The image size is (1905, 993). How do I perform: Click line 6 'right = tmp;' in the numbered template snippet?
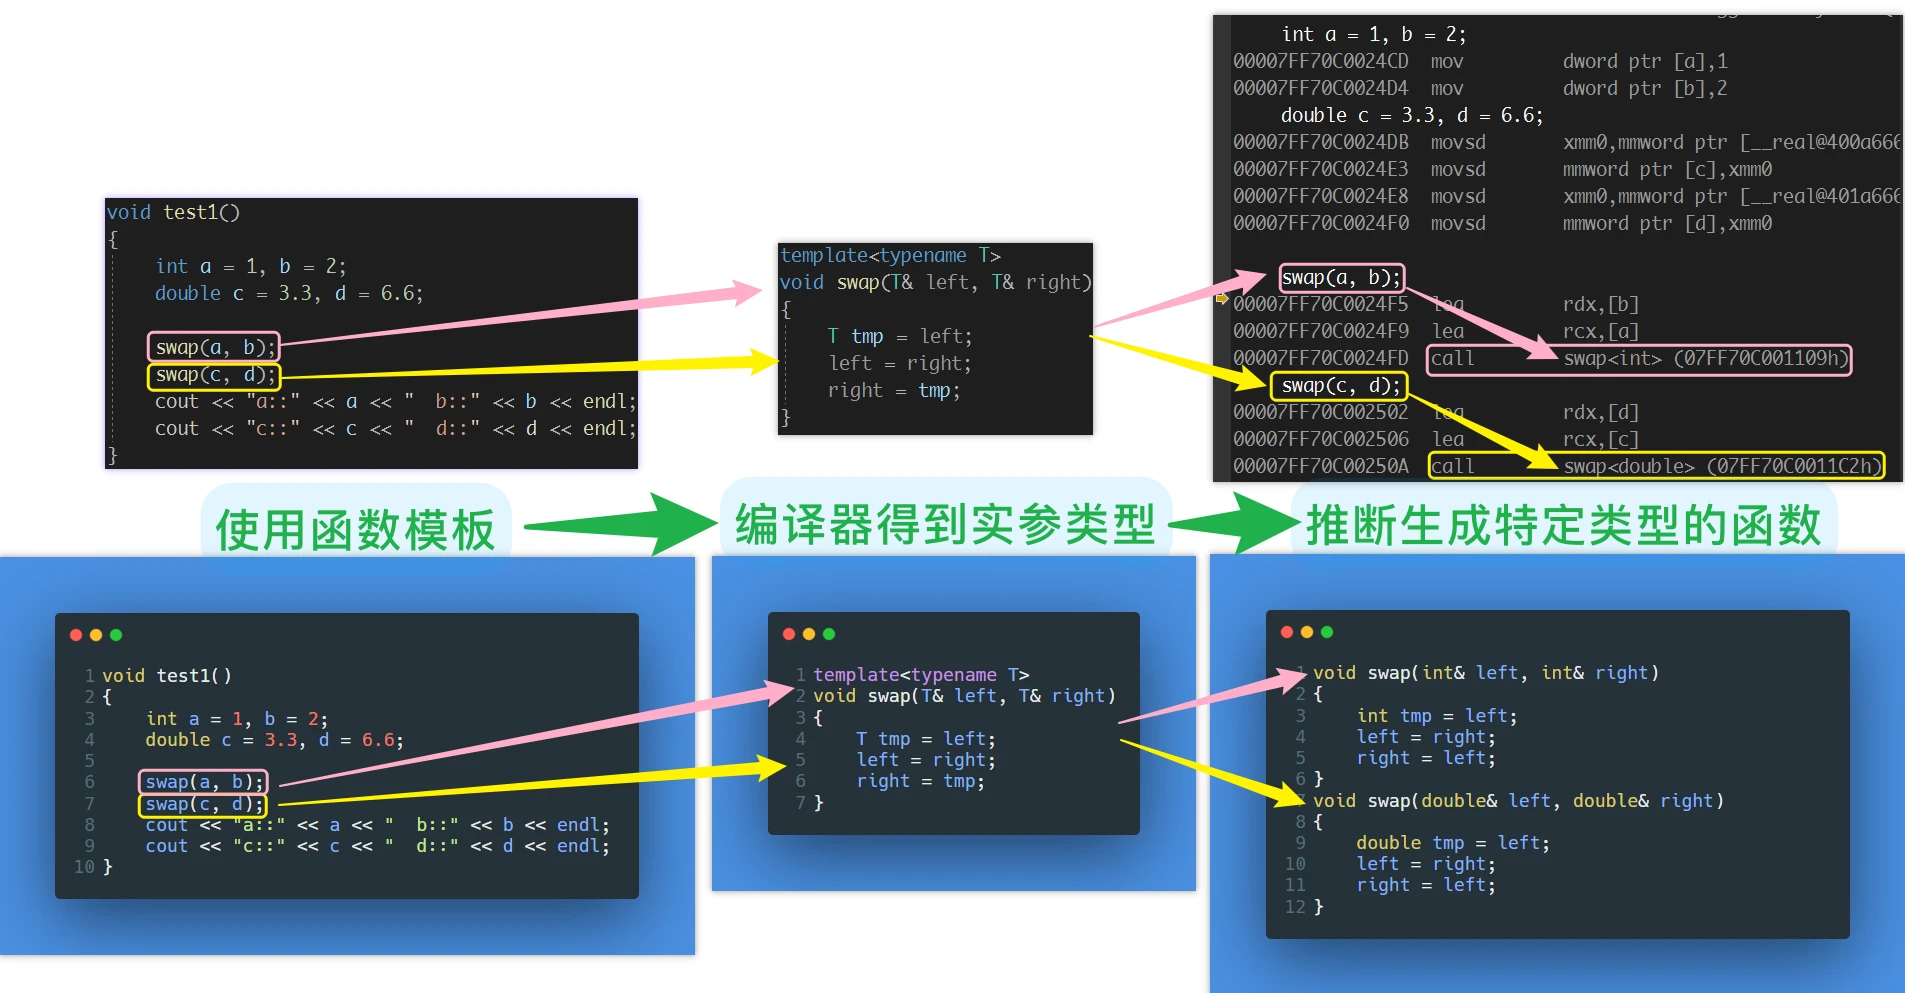coord(920,781)
